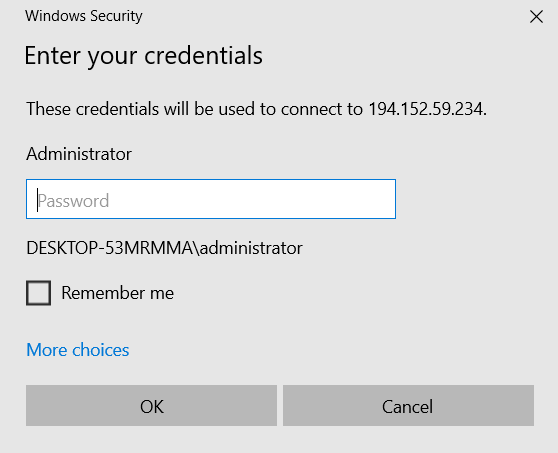558x453 pixels.
Task: Tick the square box beside Remember me
Action: tap(38, 293)
